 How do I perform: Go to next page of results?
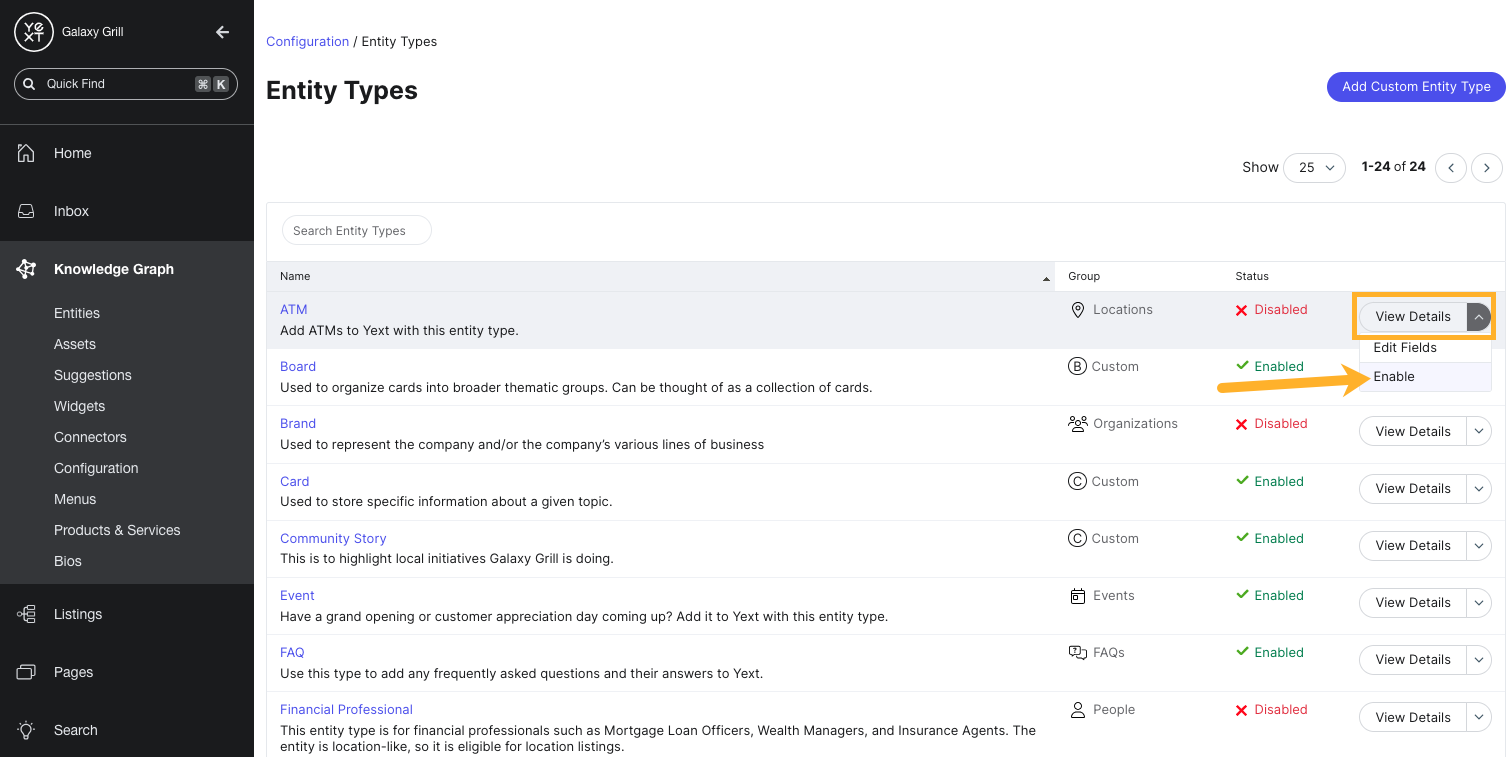click(1487, 168)
